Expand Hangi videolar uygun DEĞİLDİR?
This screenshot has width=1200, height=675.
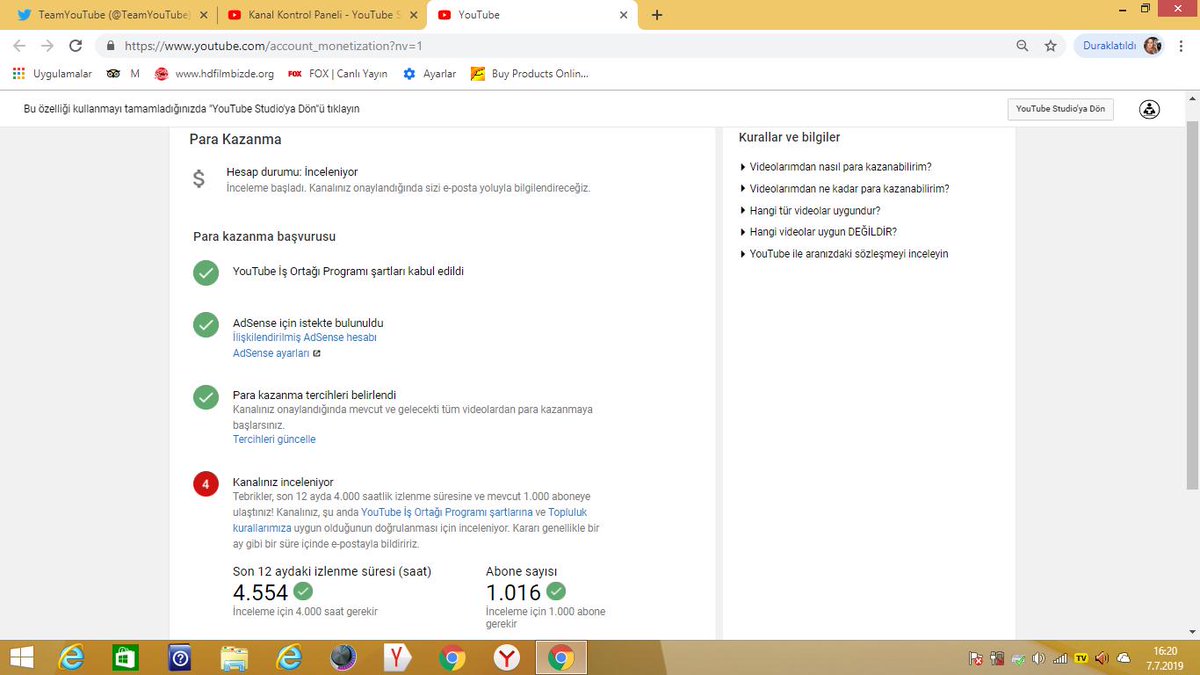817,232
